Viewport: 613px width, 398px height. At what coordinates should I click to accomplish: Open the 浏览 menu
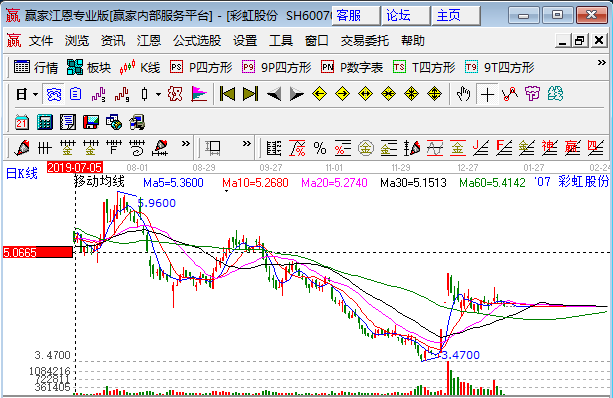[x=77, y=41]
